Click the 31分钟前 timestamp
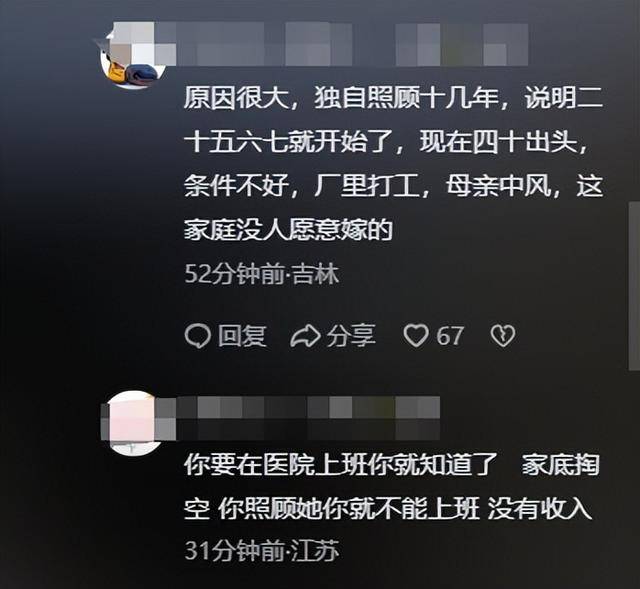The width and height of the screenshot is (640, 589). 233,551
